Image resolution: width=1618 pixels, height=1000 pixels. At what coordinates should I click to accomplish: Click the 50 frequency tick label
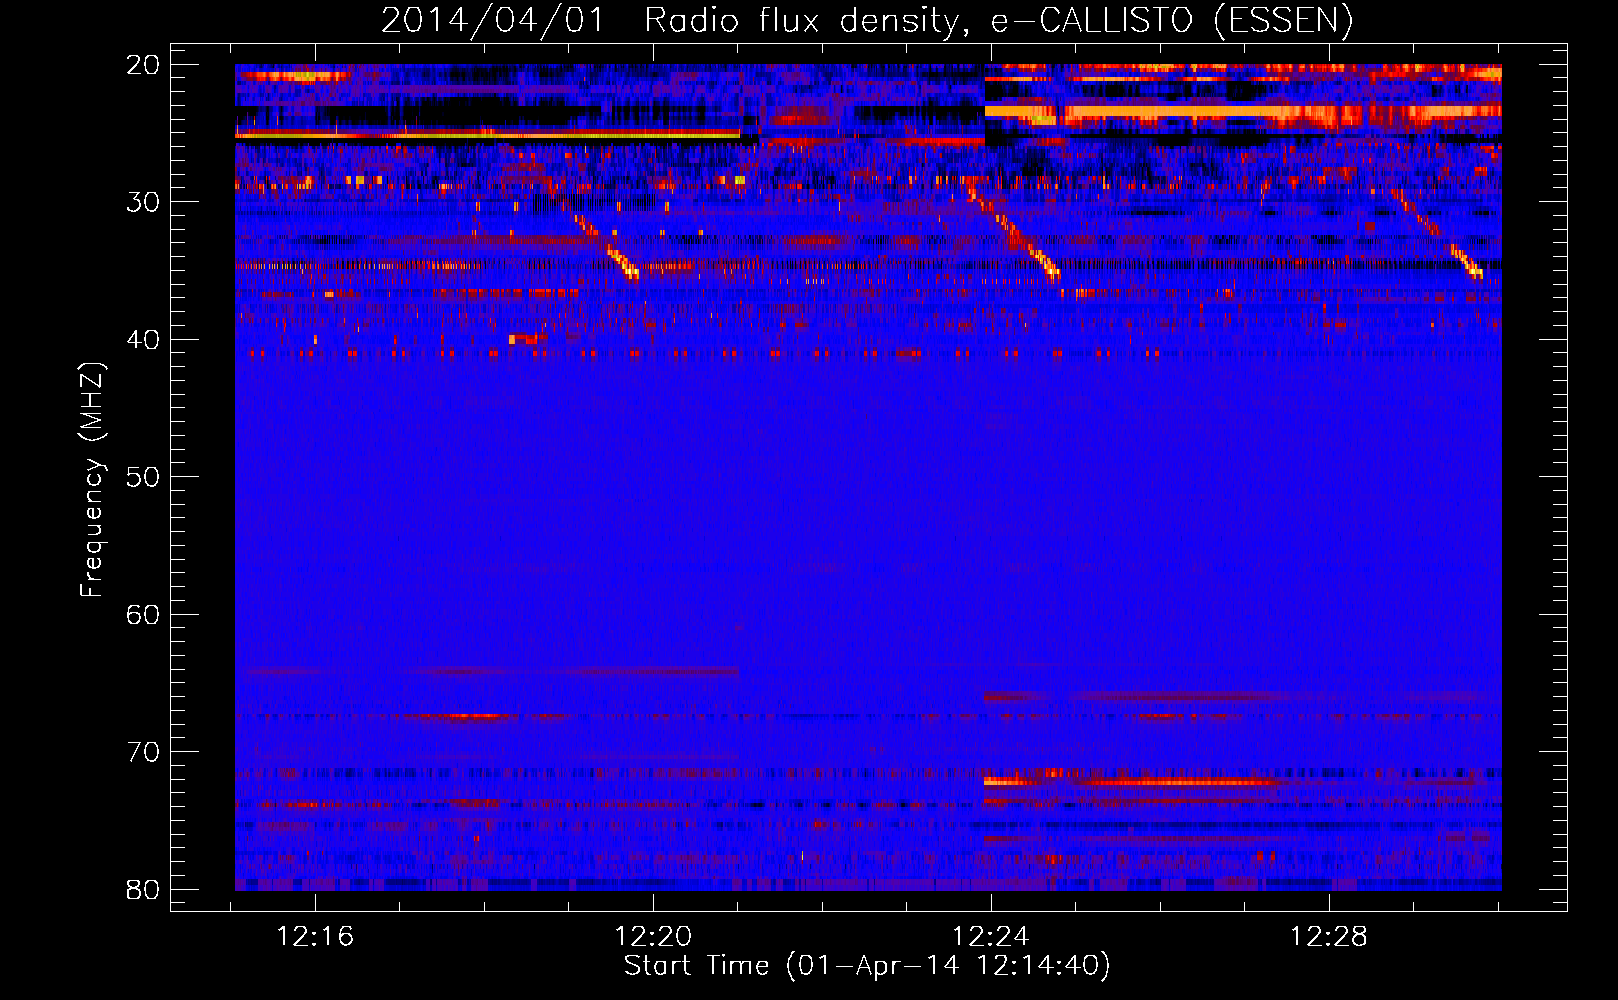[143, 477]
